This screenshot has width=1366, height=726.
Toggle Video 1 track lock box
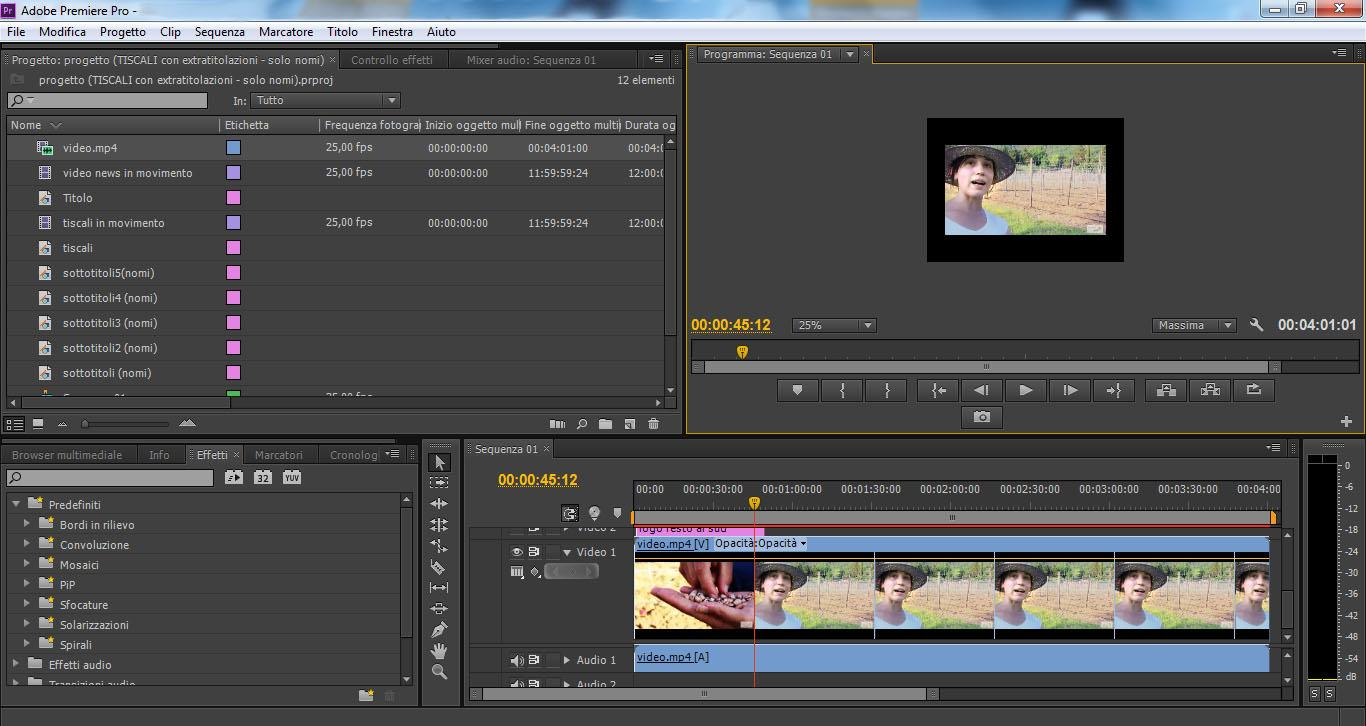click(552, 552)
